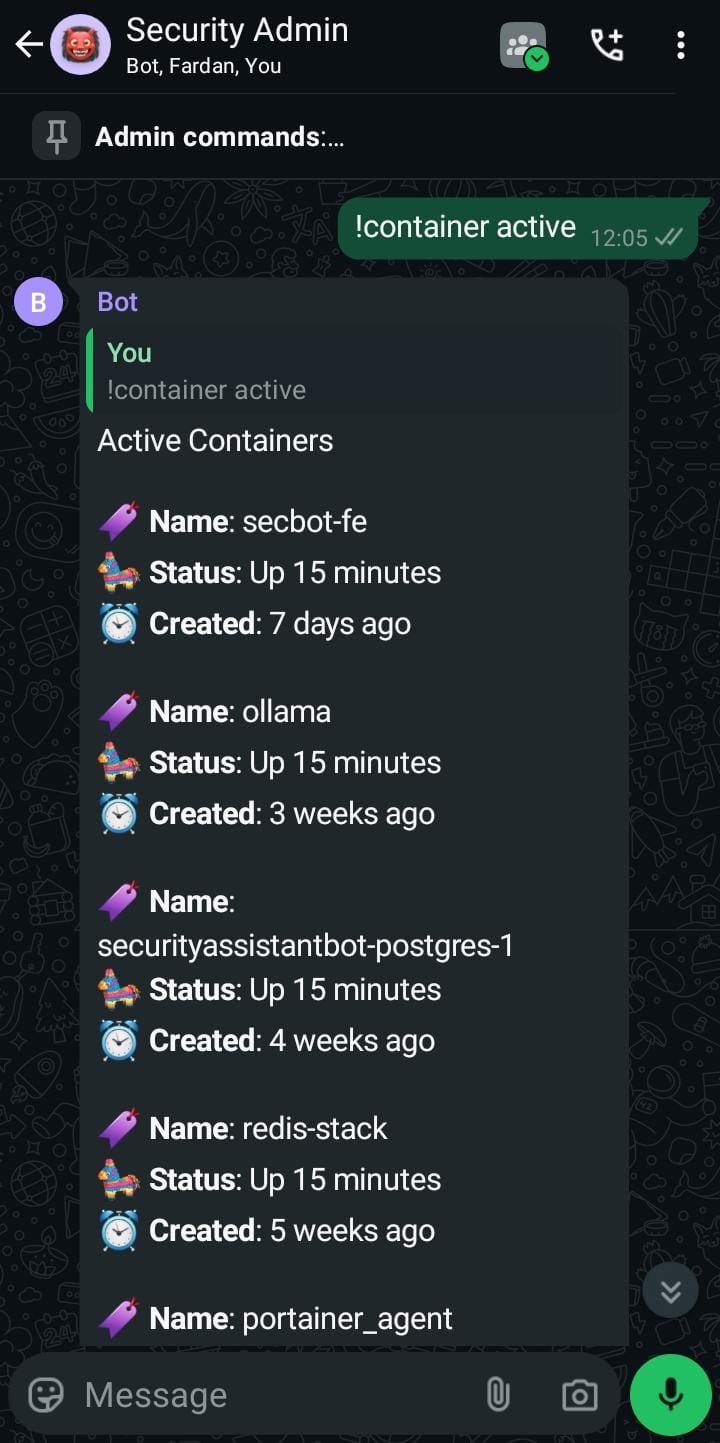The image size is (720, 1443).
Task: Tap the double-tick read receipt at 12:05
Action: click(668, 238)
